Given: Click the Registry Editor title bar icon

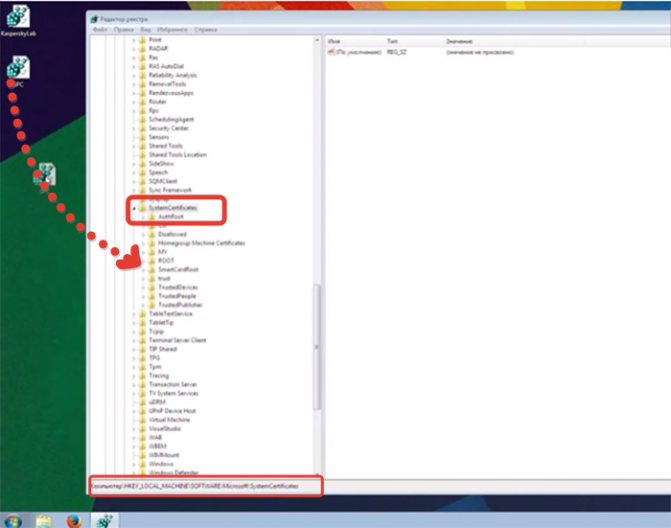Looking at the screenshot, I should pyautogui.click(x=95, y=19).
